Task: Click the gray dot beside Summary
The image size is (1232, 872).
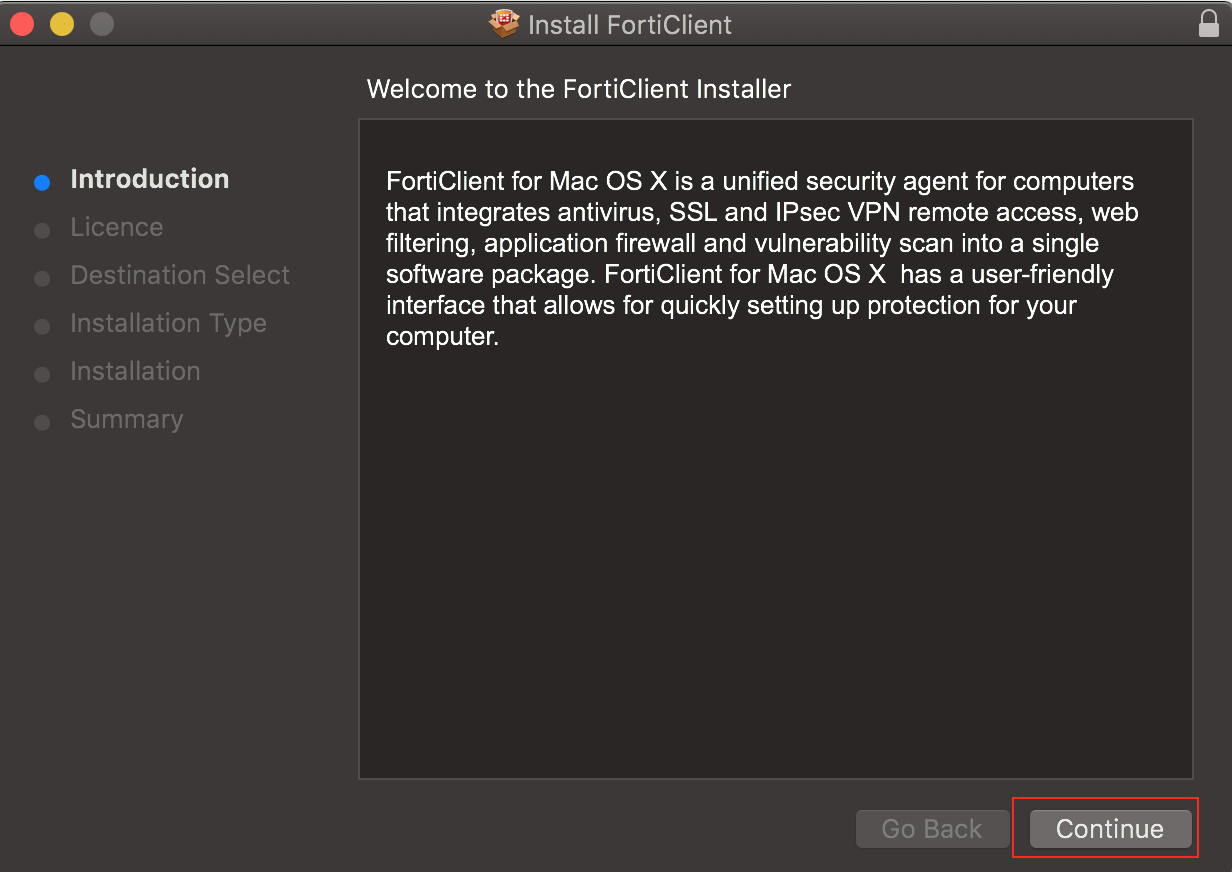Action: tap(42, 421)
